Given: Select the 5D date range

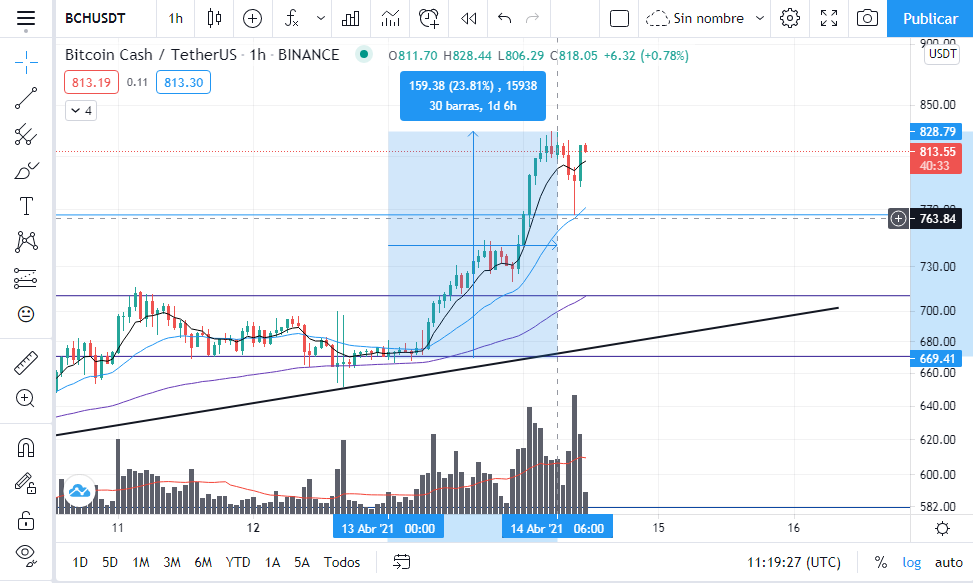Looking at the screenshot, I should [x=110, y=563].
